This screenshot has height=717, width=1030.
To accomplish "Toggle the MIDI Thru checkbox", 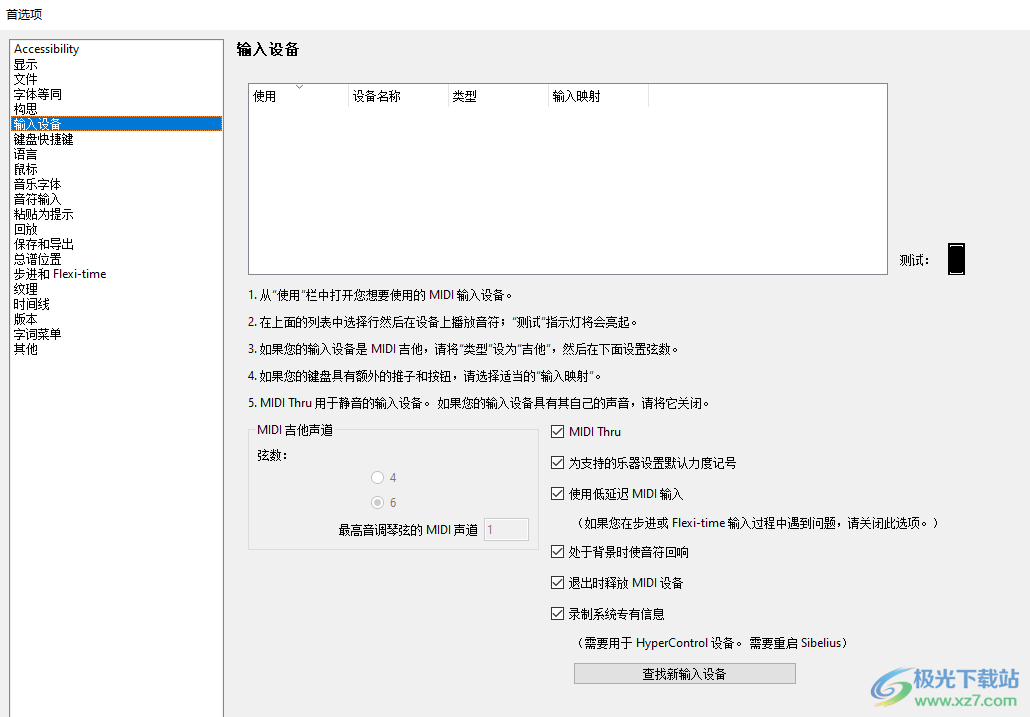I will [558, 431].
